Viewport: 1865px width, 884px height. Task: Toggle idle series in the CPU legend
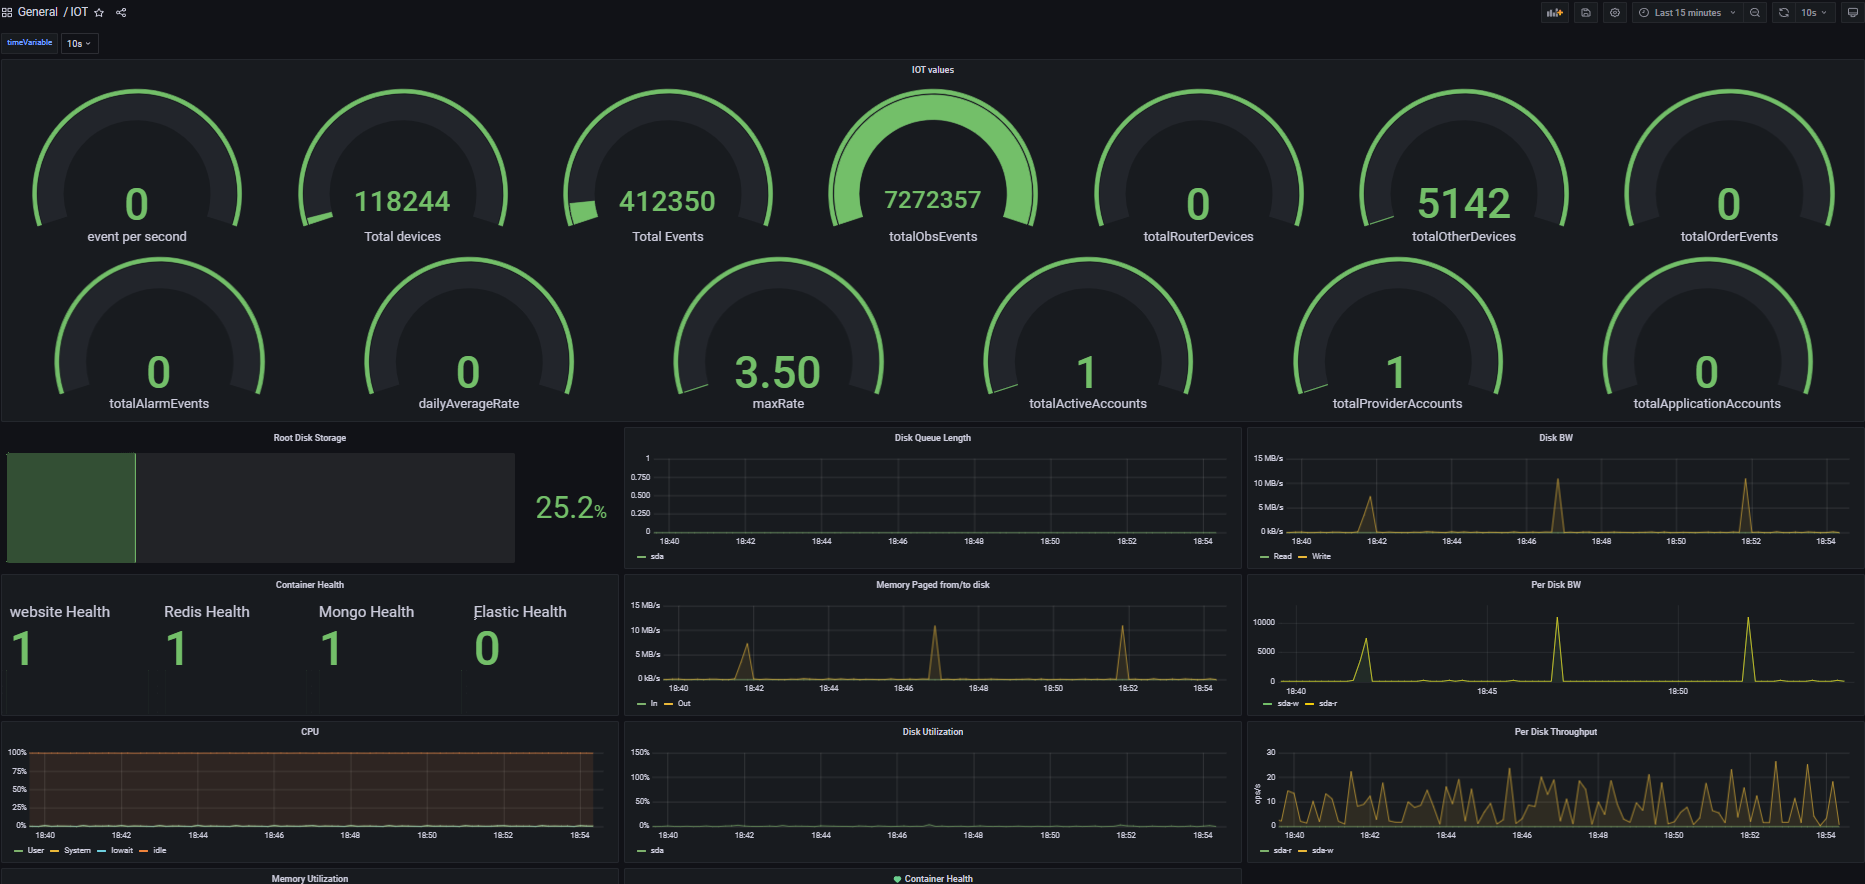[x=159, y=850]
